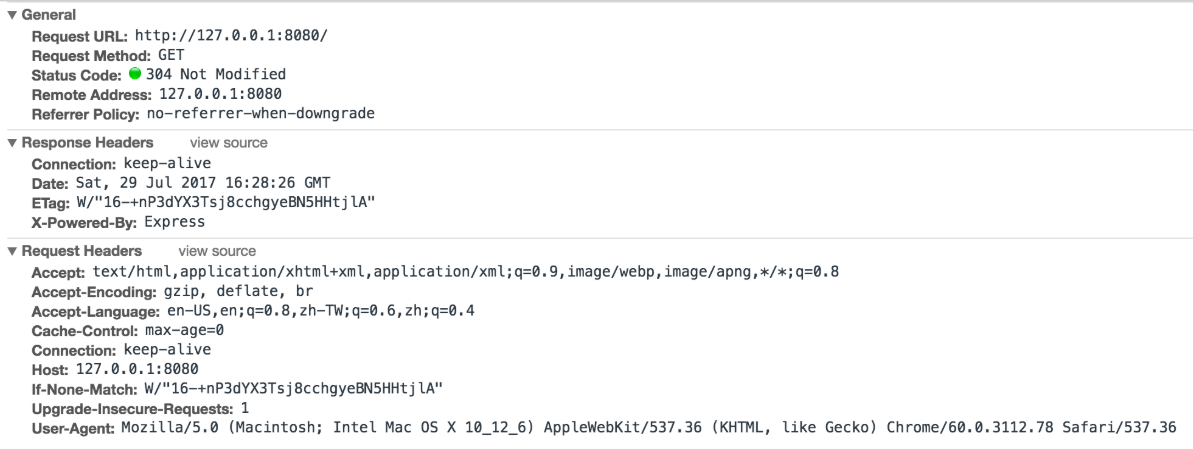Click the response Date header value
The image size is (1193, 449).
tap(203, 183)
